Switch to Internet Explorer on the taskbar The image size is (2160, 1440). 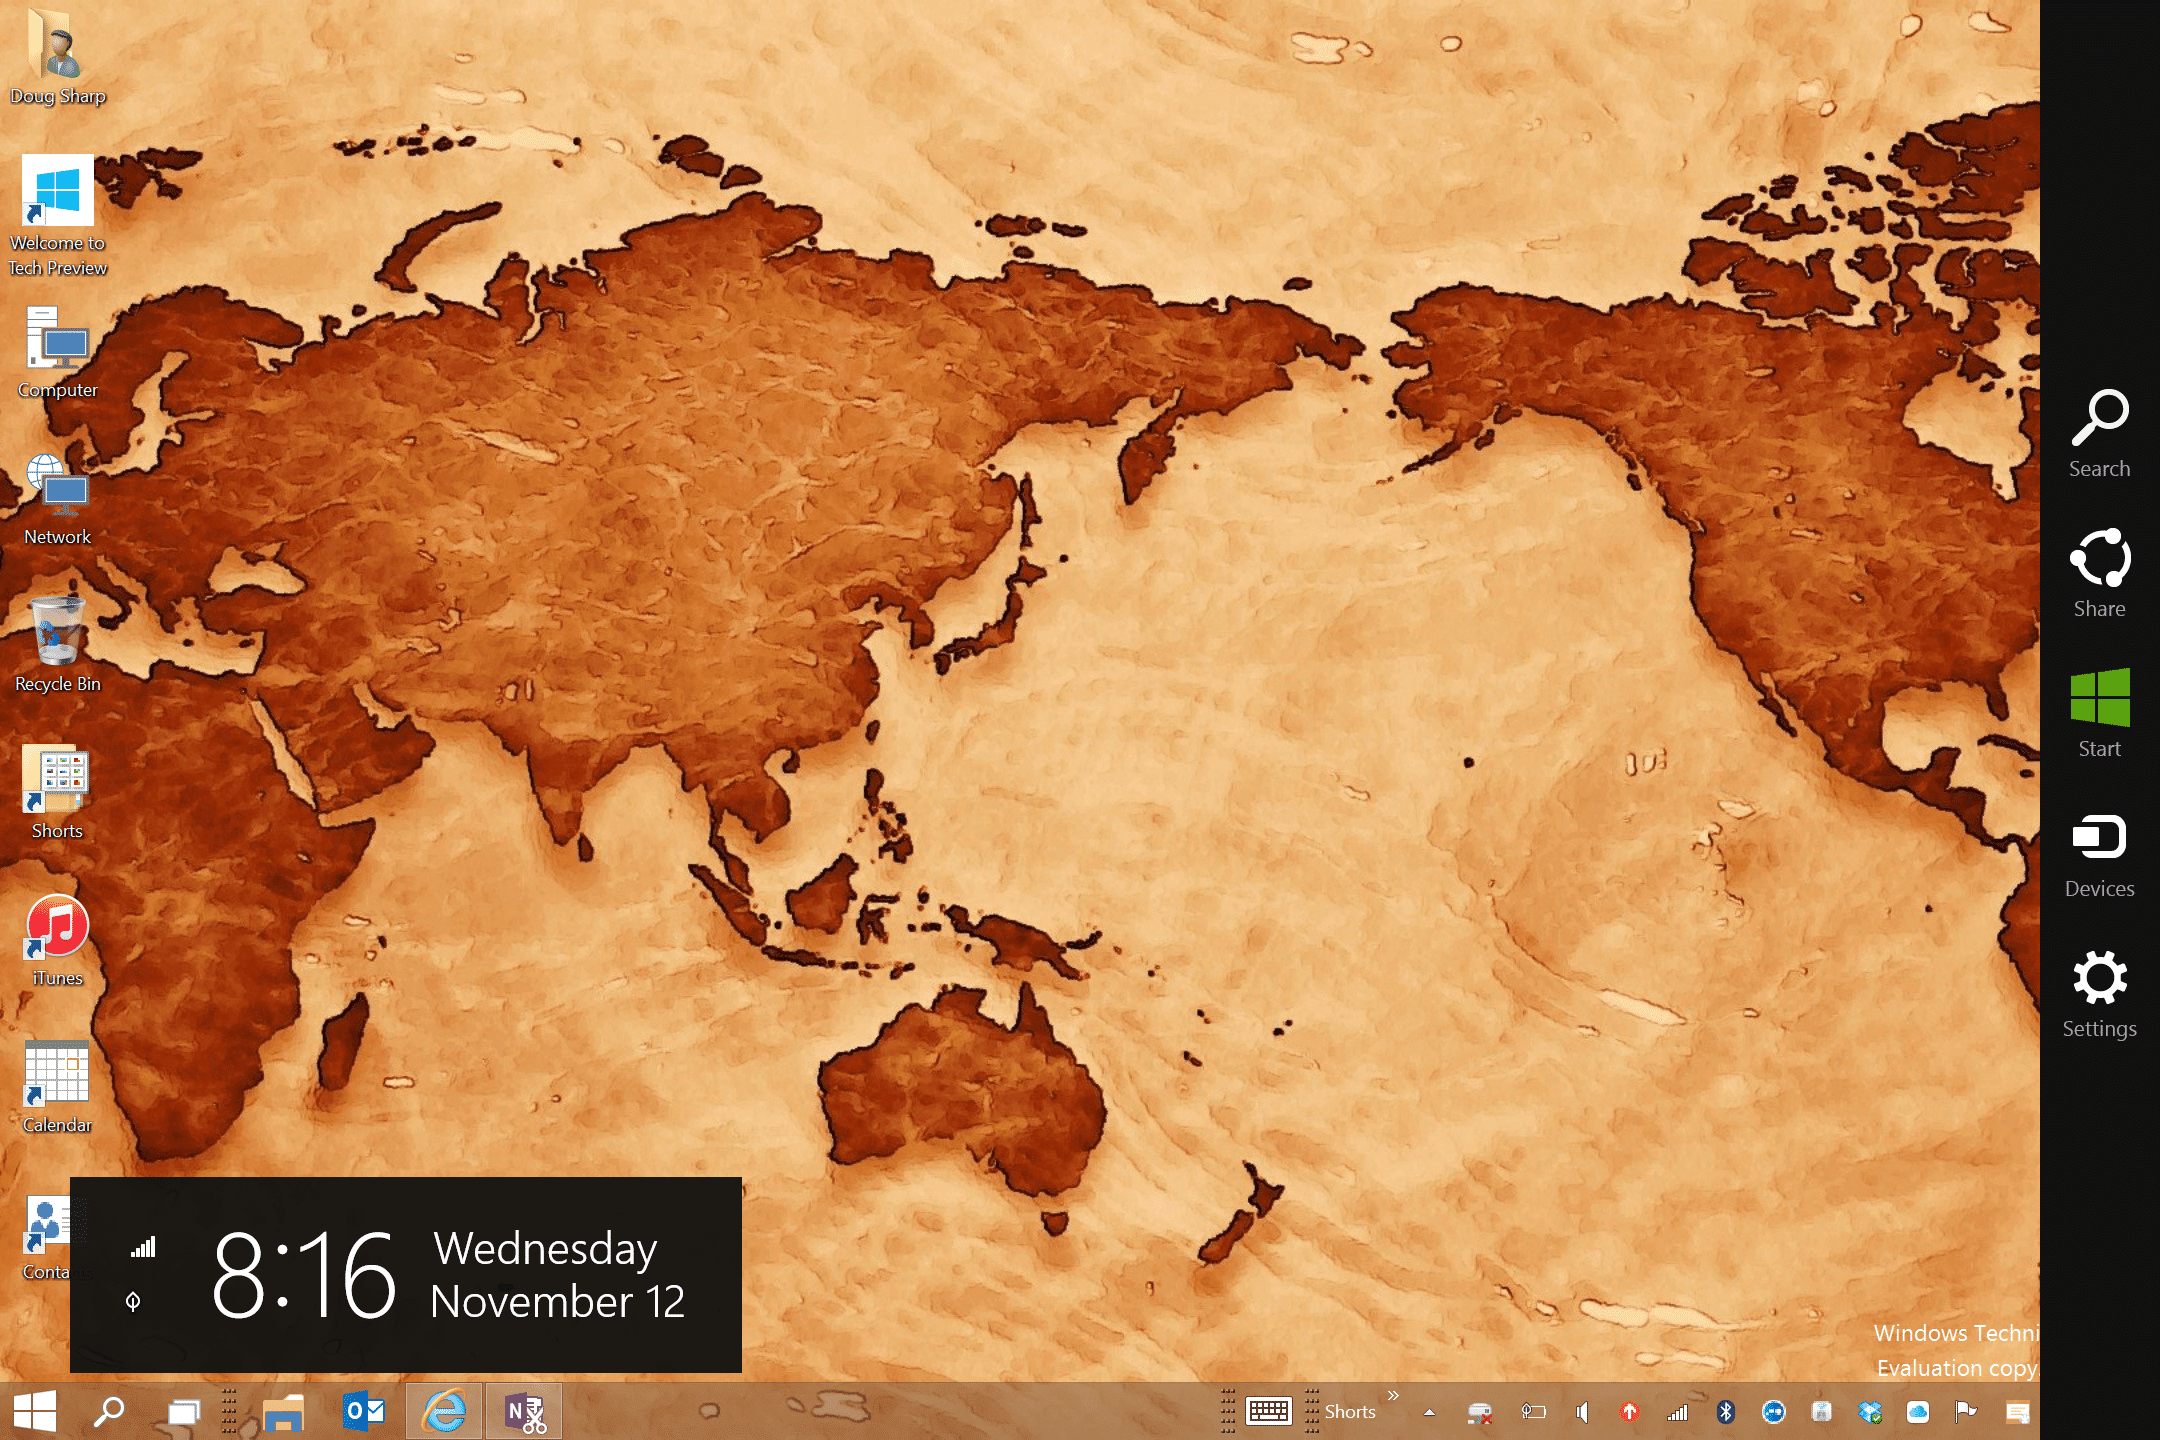444,1411
